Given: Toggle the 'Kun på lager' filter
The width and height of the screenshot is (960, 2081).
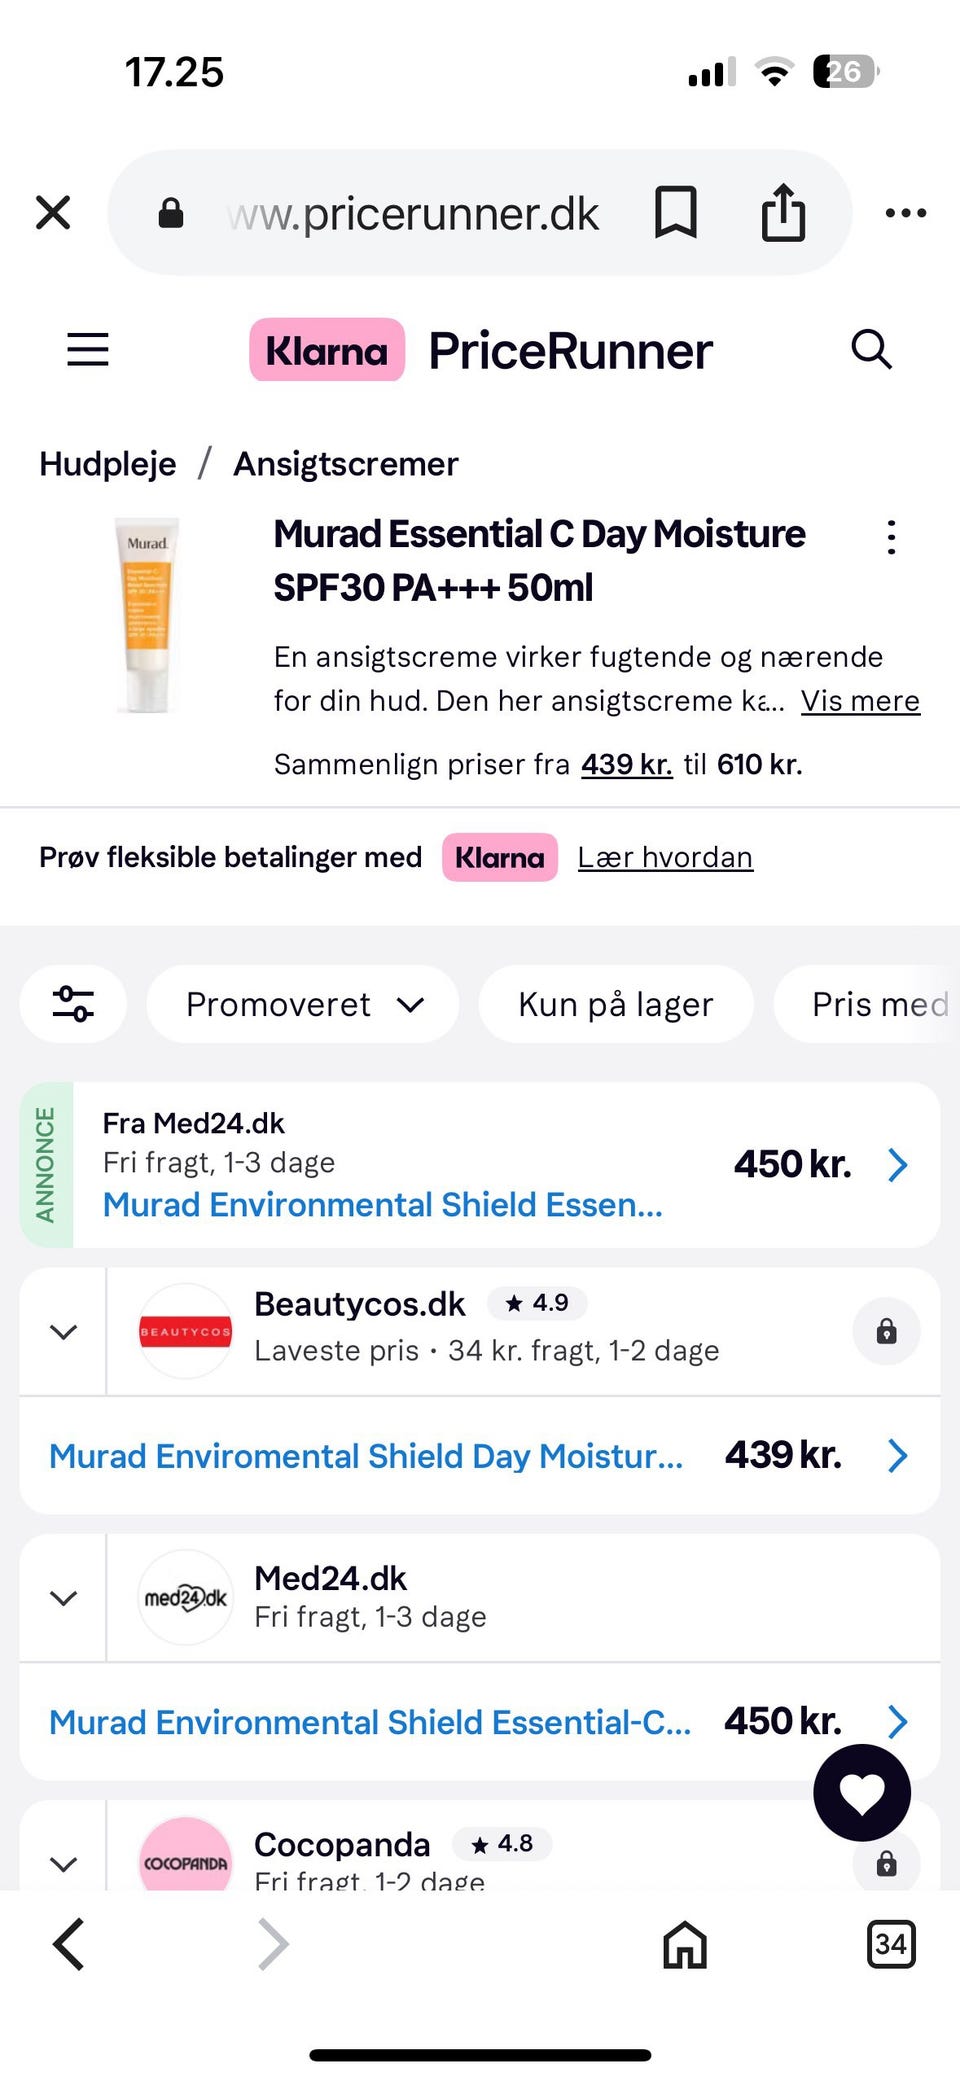Looking at the screenshot, I should pyautogui.click(x=616, y=1004).
